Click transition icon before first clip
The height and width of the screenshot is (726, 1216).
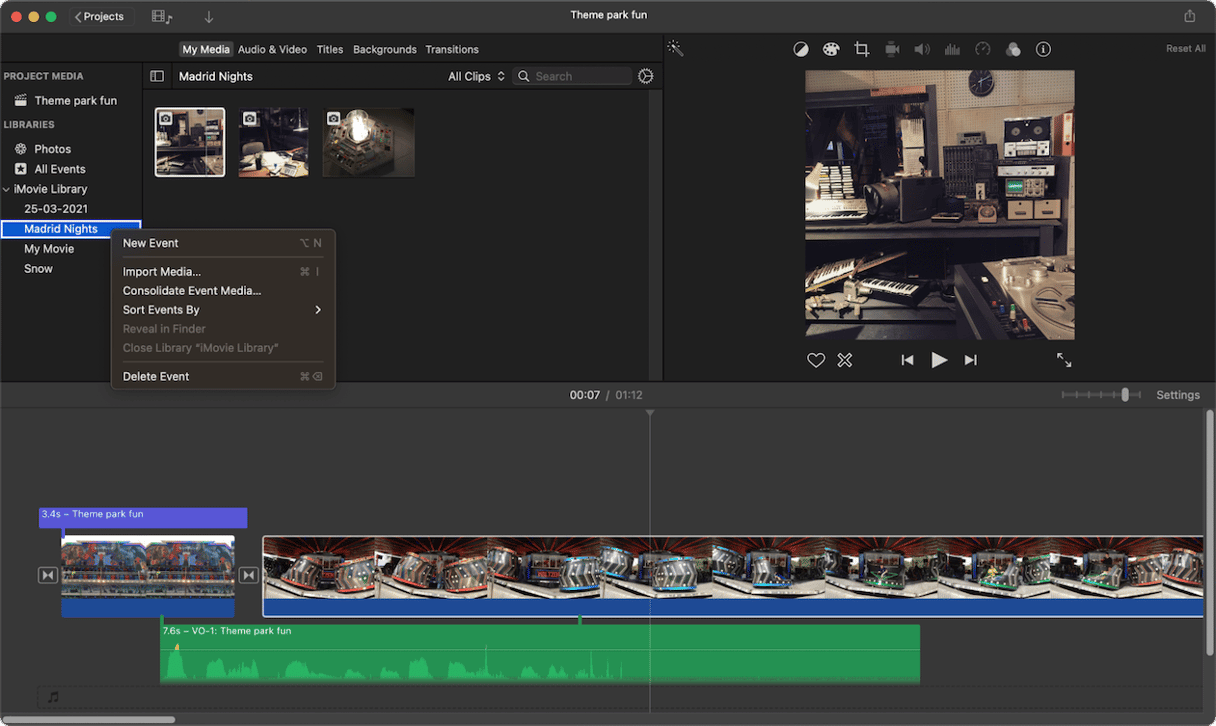coord(47,575)
